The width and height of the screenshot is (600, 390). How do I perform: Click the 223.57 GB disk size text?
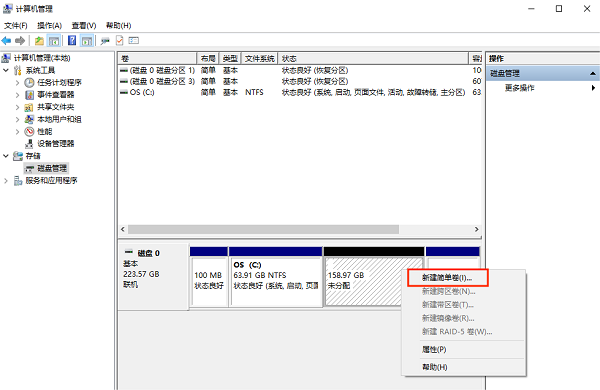pos(141,274)
